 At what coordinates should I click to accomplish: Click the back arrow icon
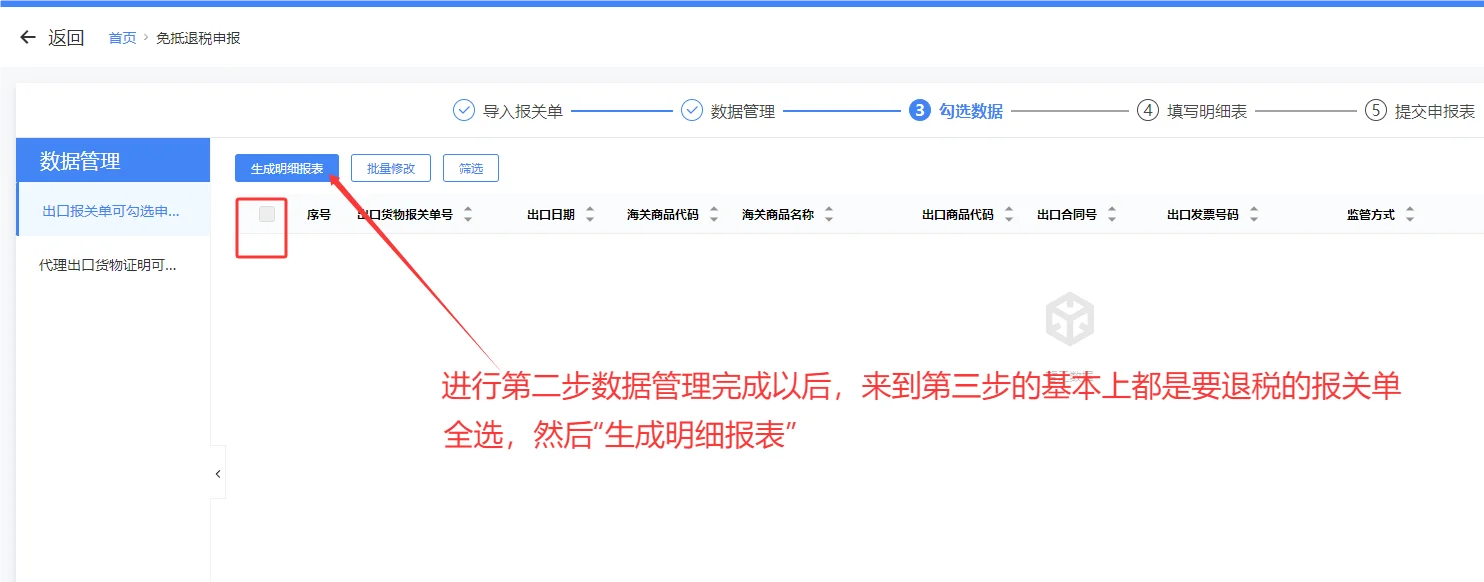click(26, 36)
